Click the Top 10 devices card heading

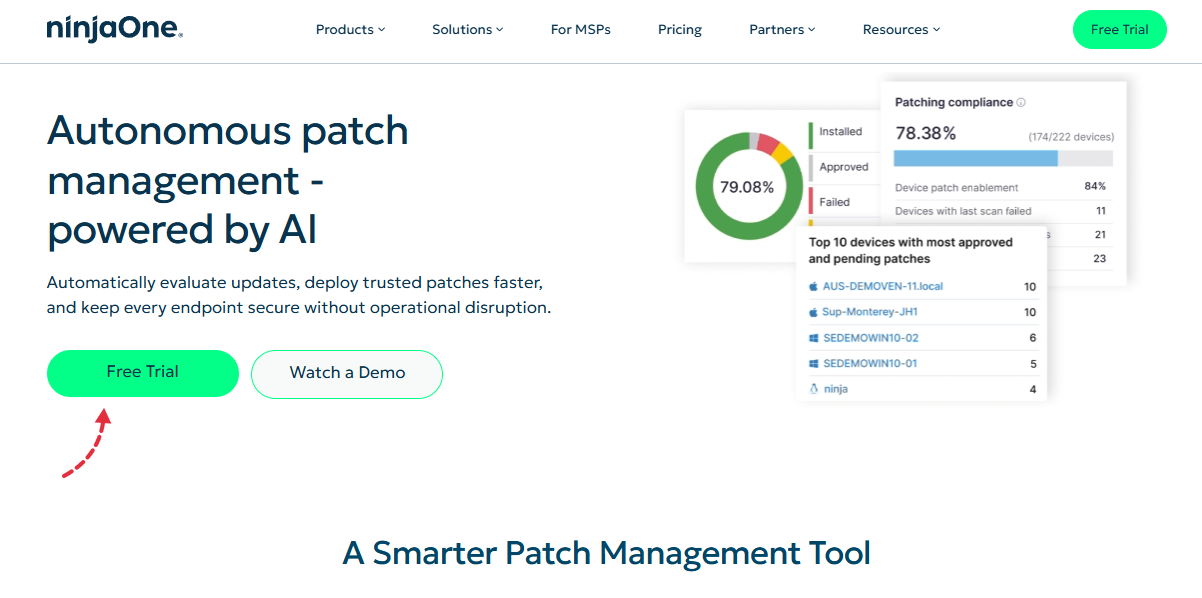click(x=911, y=250)
